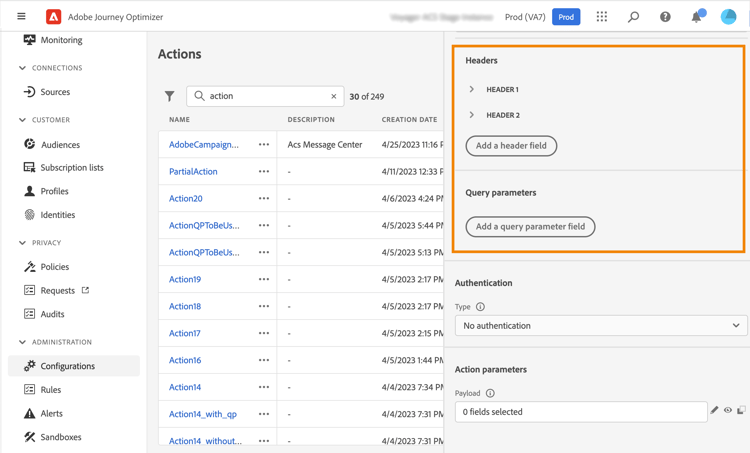
Task: Edit payload with the pencil icon
Action: (x=714, y=411)
